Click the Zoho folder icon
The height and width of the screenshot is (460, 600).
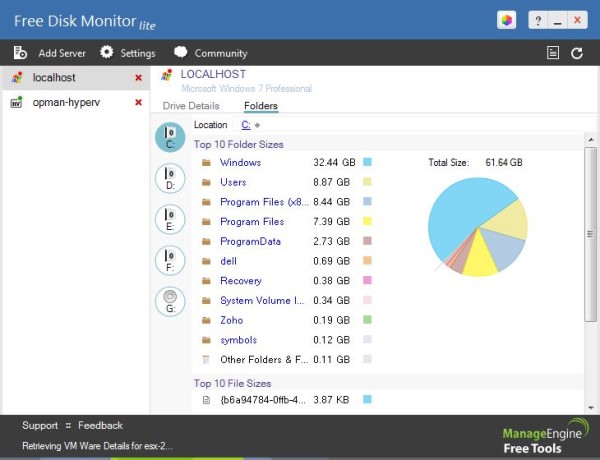click(206, 320)
